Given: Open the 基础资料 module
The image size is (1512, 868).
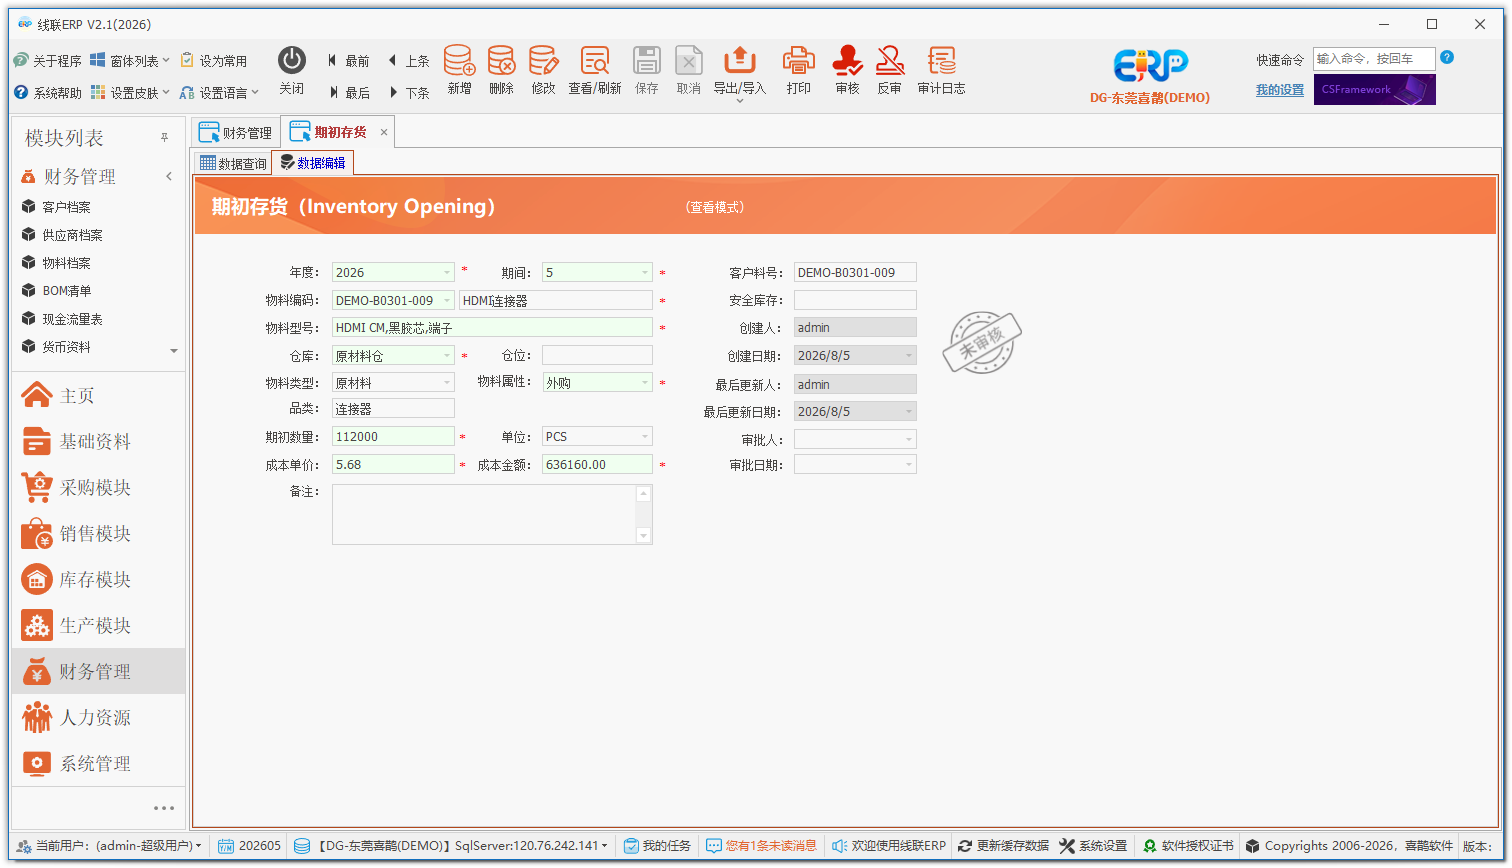Looking at the screenshot, I should click(x=98, y=442).
